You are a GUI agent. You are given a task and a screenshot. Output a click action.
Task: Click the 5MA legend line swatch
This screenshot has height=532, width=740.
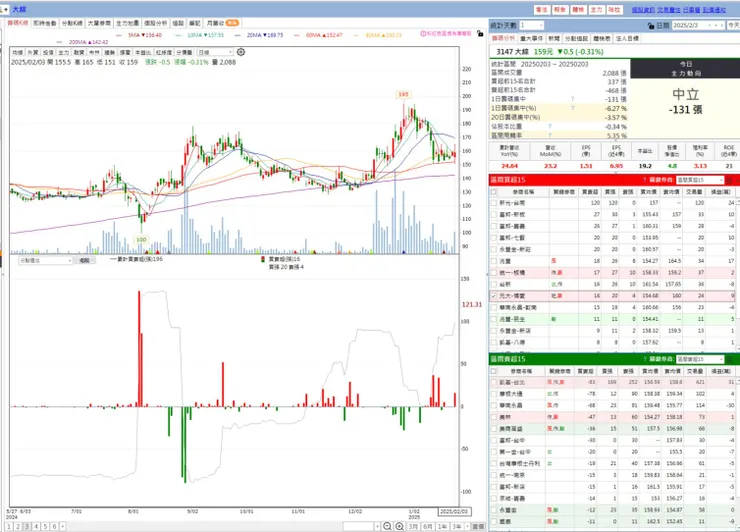[x=118, y=35]
